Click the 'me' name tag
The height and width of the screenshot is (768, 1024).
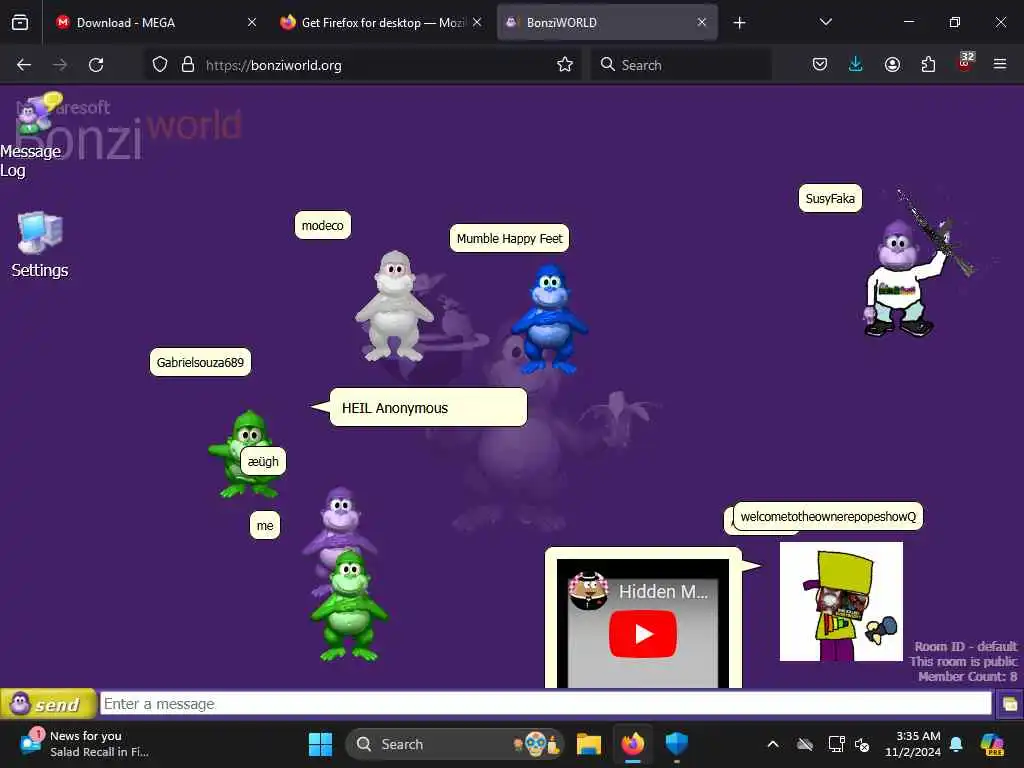point(265,526)
